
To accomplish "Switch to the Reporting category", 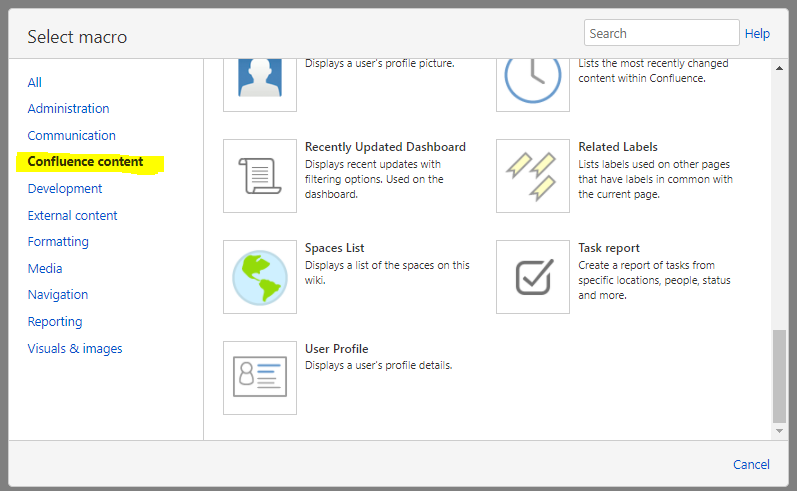I will click(x=55, y=322).
